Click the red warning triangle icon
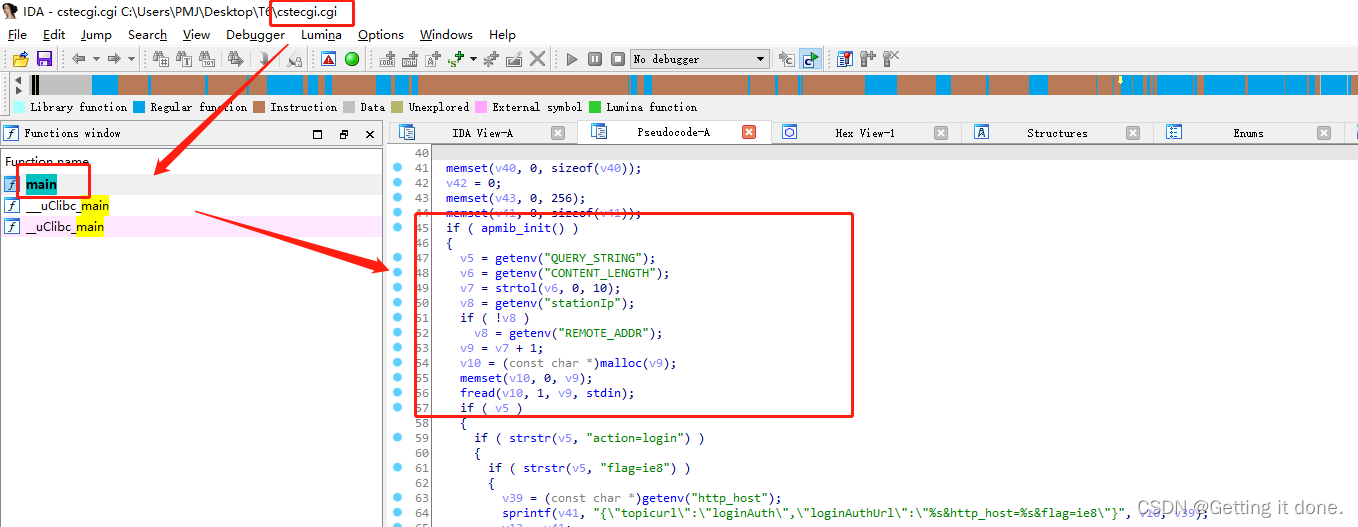This screenshot has height=527, width=1358. 329,59
